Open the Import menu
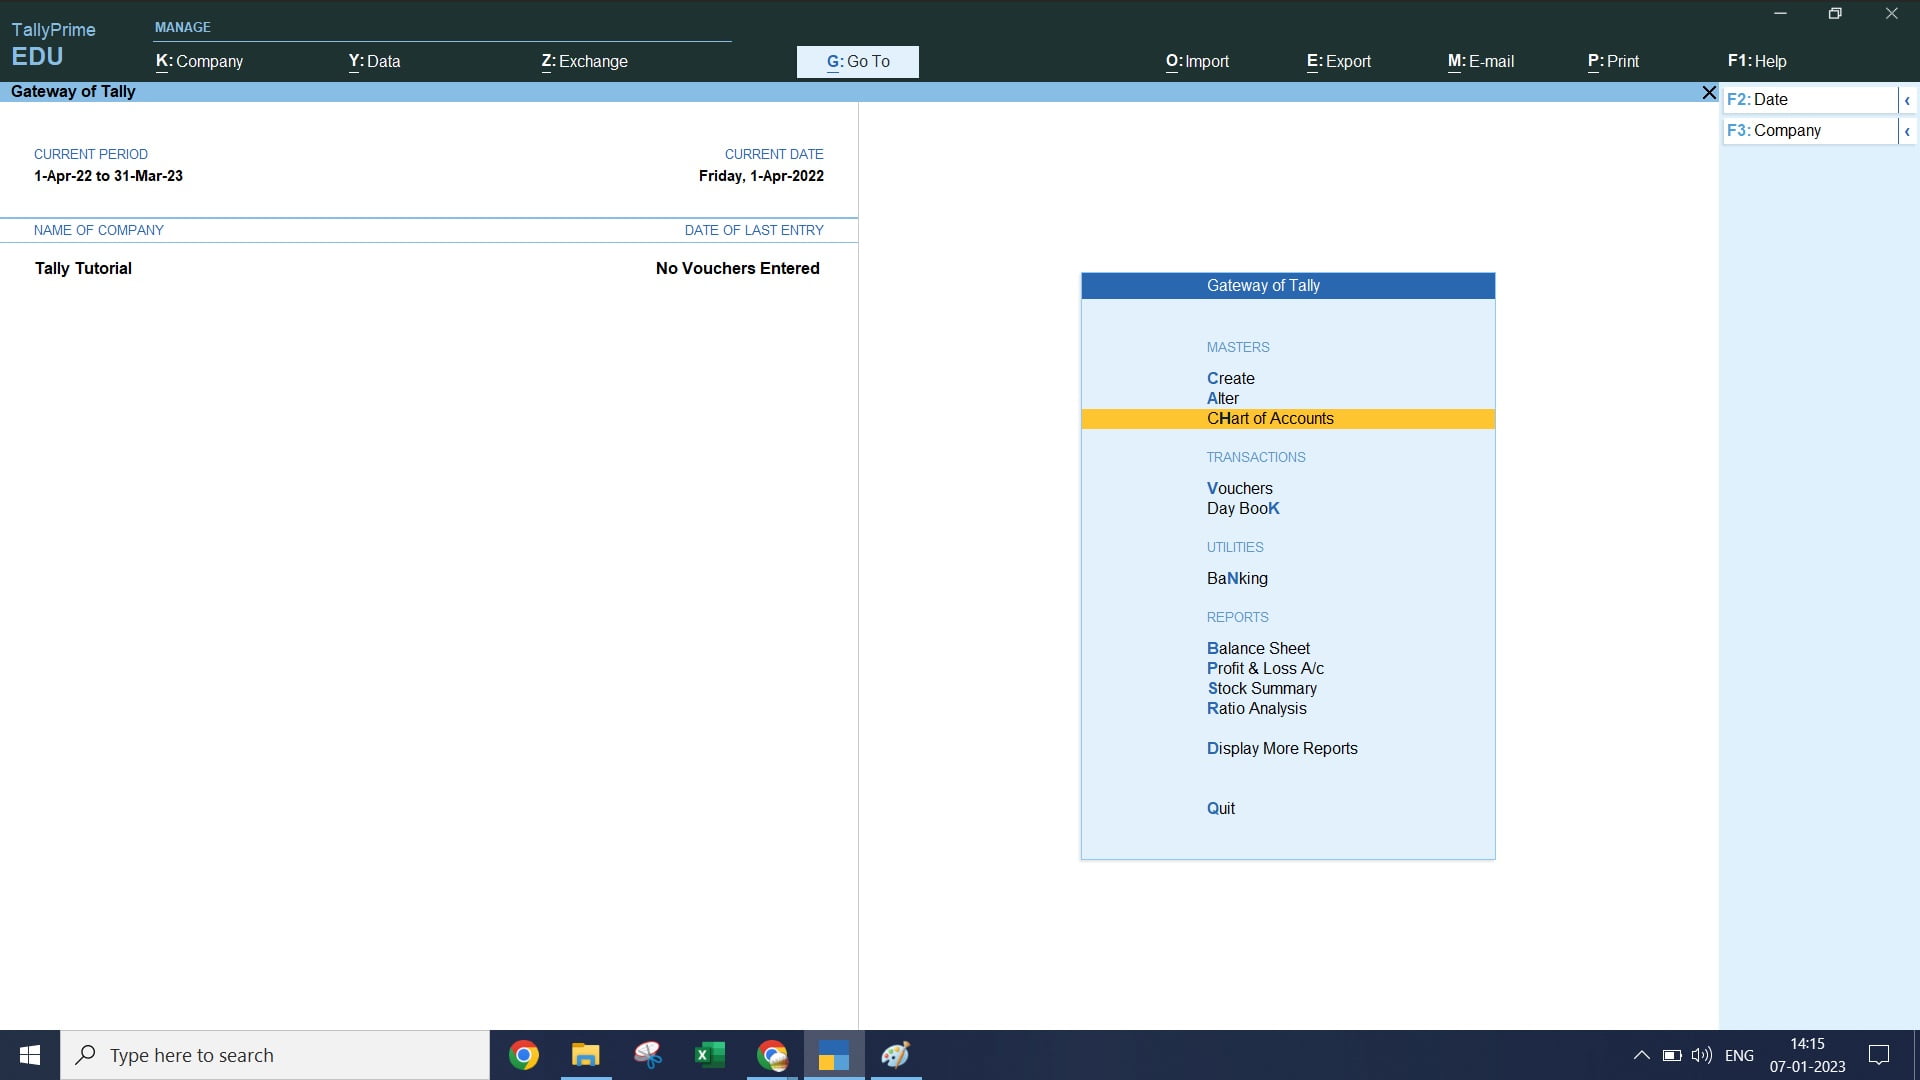 1197,61
